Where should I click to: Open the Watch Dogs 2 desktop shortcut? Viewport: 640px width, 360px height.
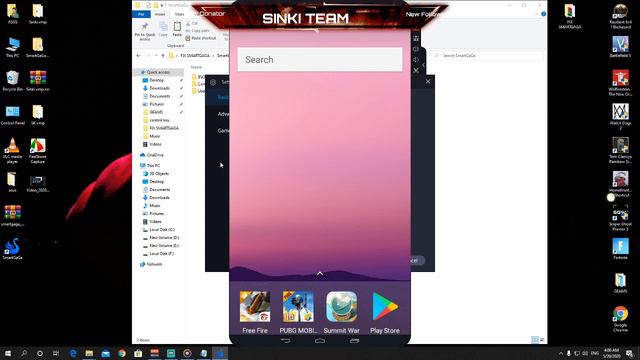620,116
